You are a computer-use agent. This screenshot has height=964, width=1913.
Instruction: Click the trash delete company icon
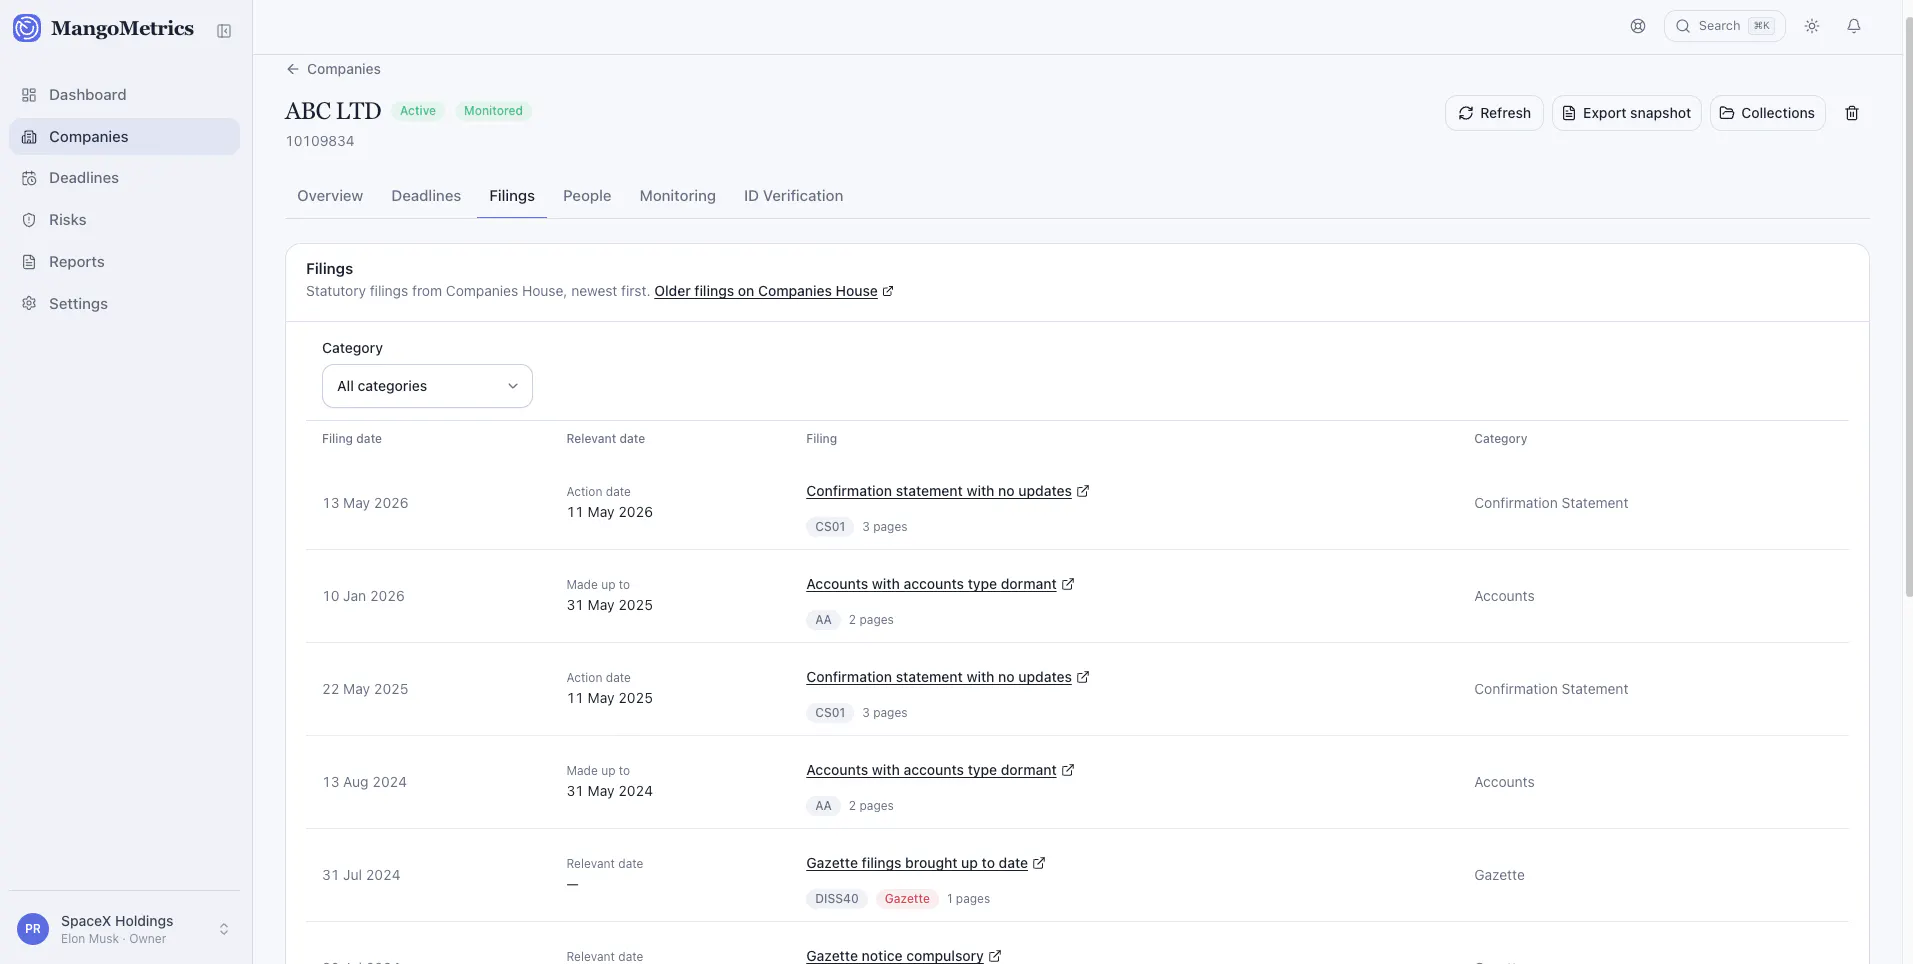[1852, 113]
